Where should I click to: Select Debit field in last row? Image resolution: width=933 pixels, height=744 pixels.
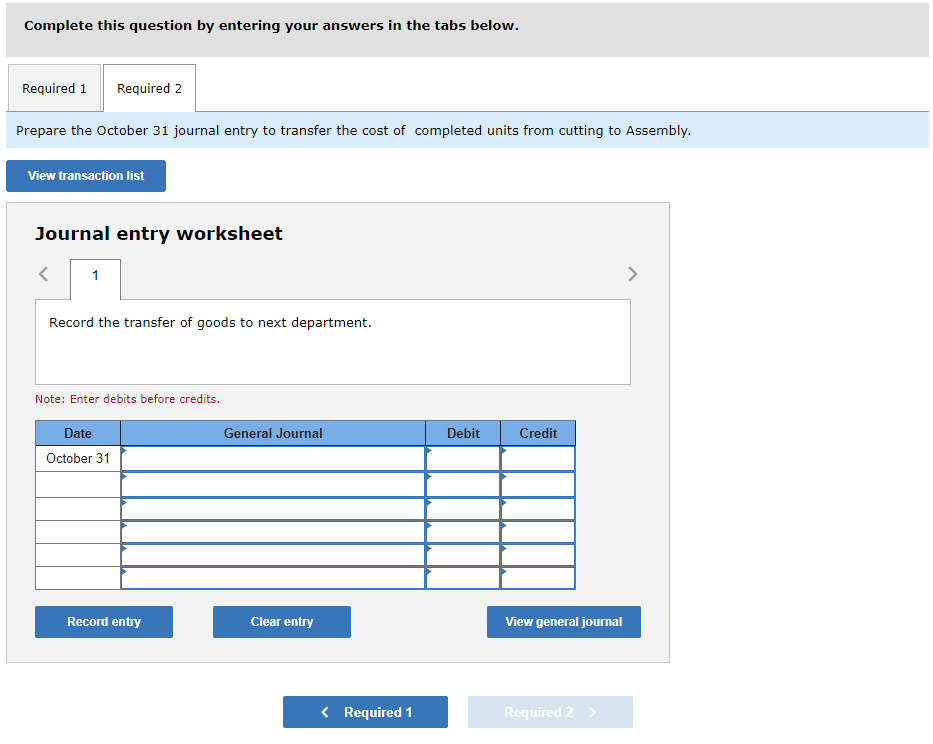point(463,578)
